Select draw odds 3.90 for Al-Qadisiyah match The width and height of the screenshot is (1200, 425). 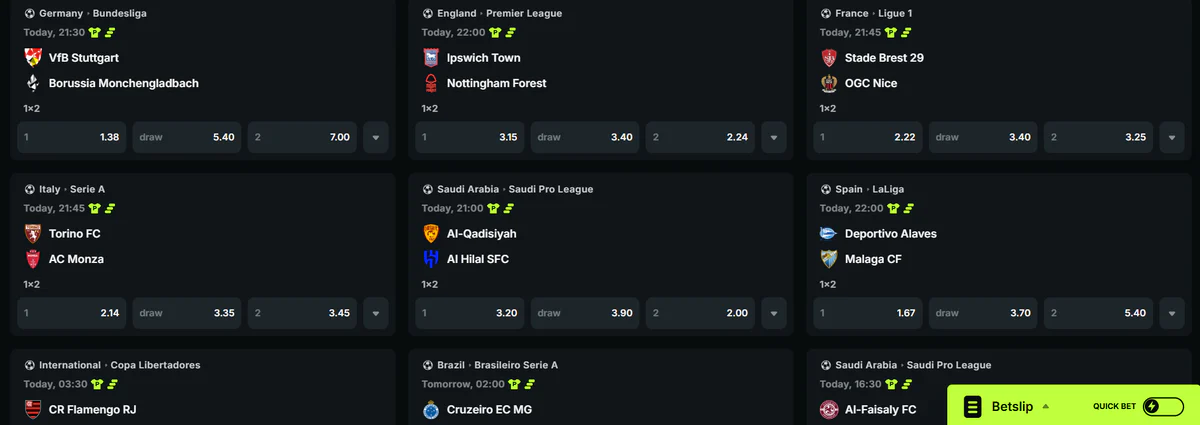[586, 313]
